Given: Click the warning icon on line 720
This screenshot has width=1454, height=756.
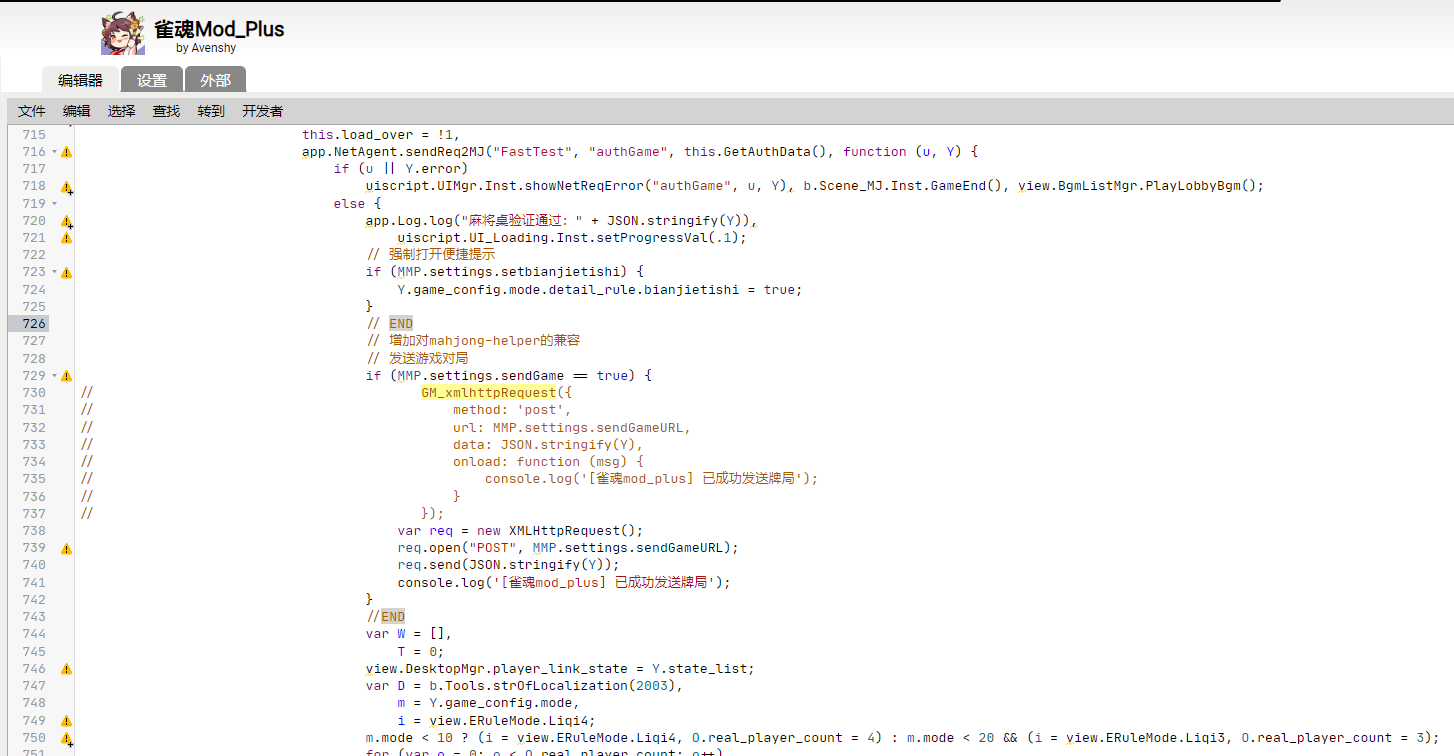Looking at the screenshot, I should (x=66, y=221).
